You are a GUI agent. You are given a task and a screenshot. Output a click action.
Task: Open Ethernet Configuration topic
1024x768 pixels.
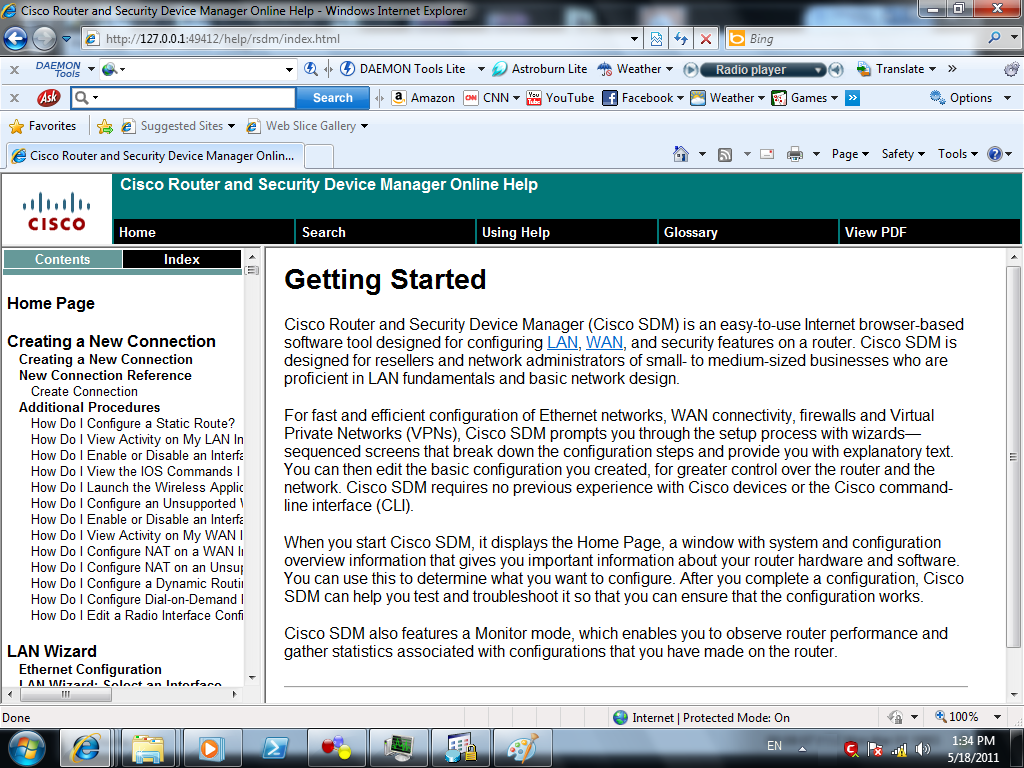point(90,669)
